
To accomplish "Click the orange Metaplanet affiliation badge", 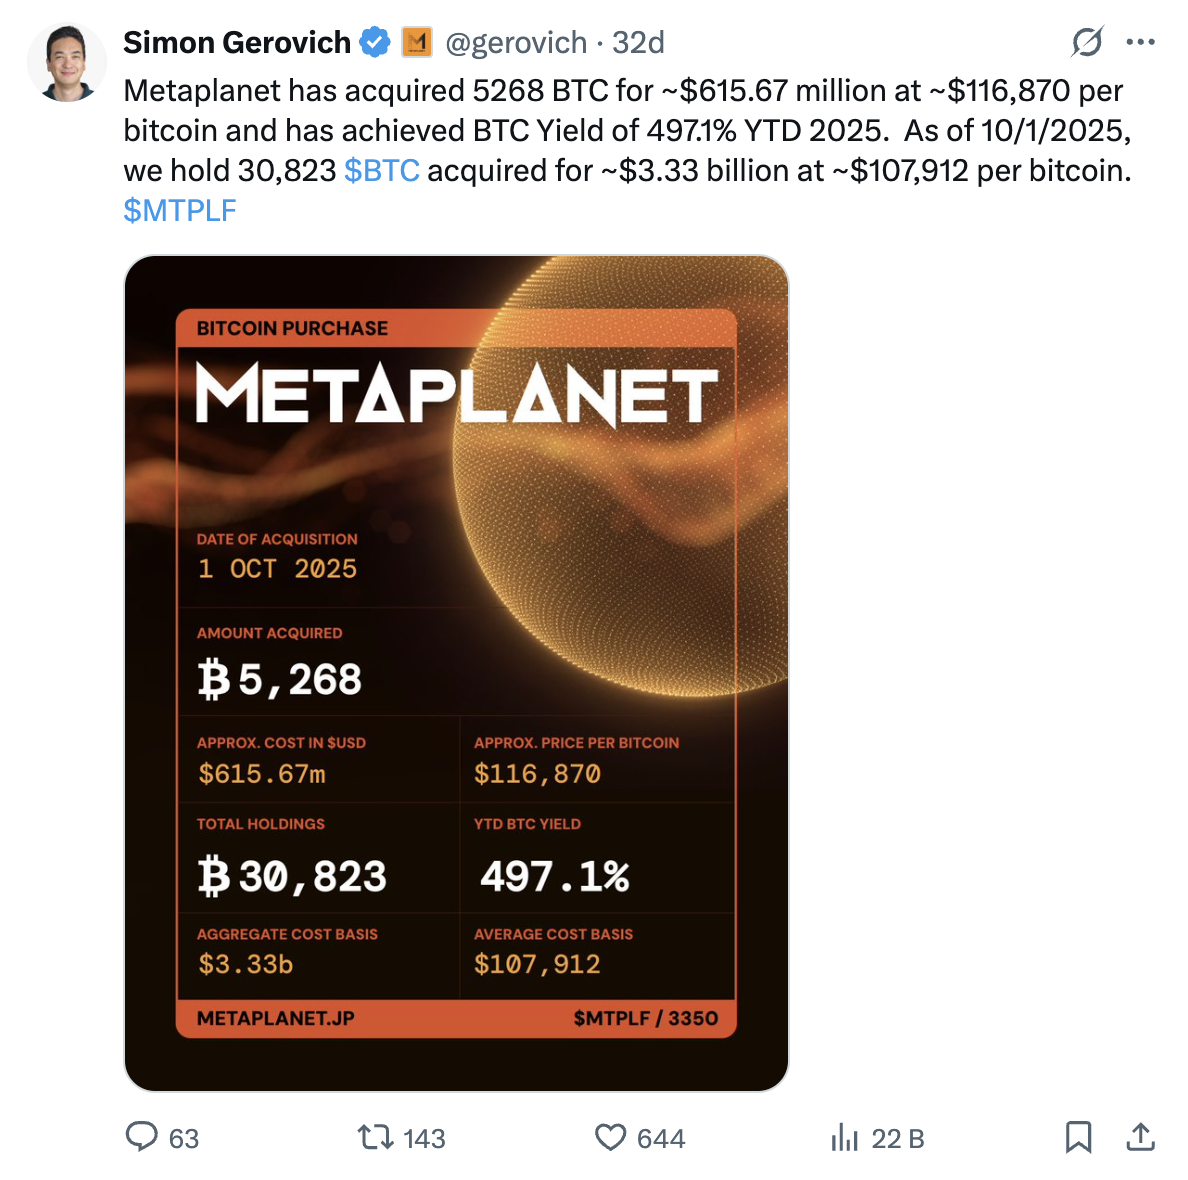I will click(416, 43).
